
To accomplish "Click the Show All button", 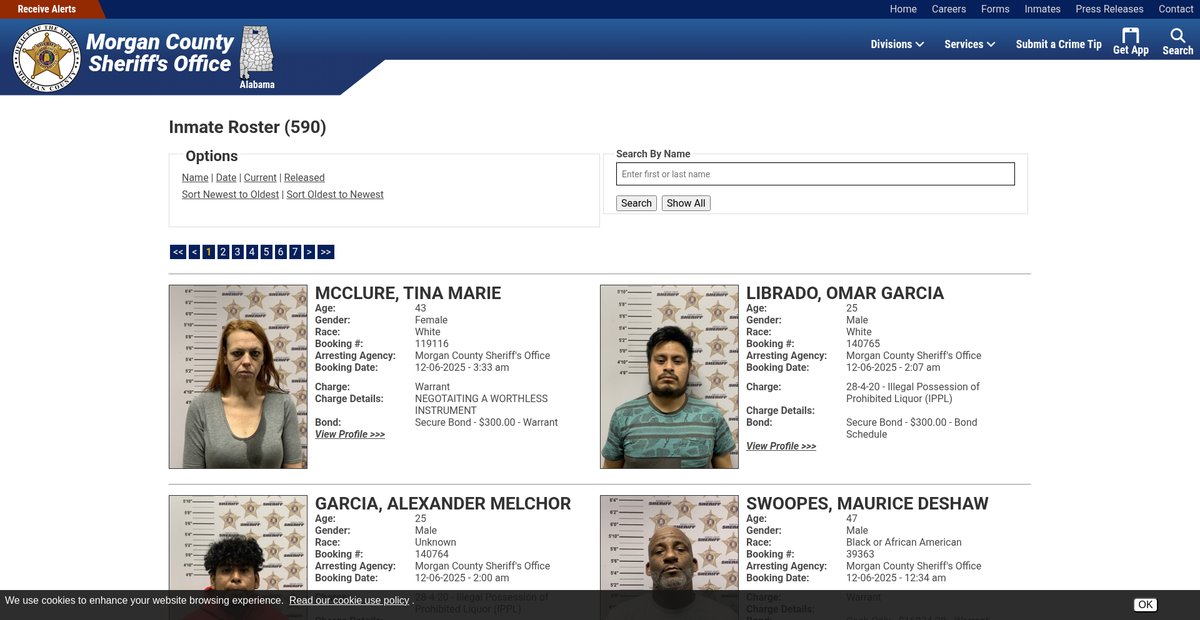I will point(686,203).
